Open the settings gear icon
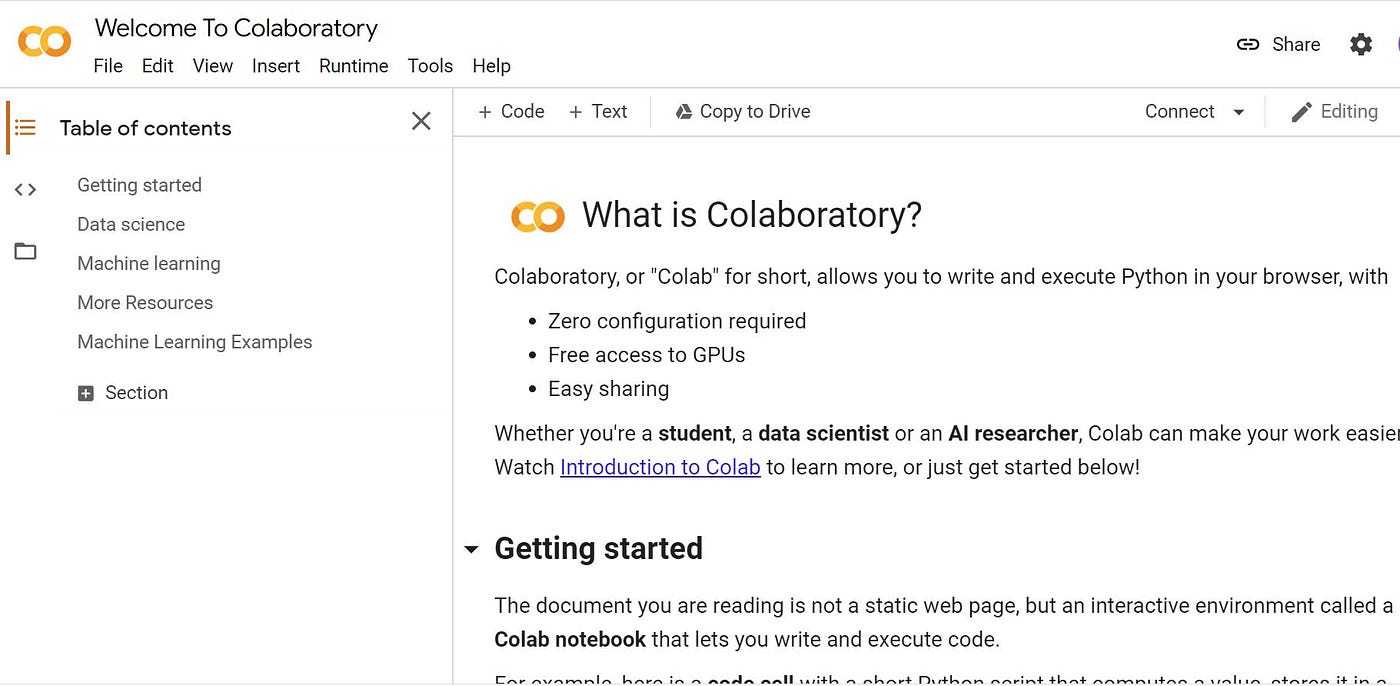This screenshot has height=686, width=1400. point(1361,44)
